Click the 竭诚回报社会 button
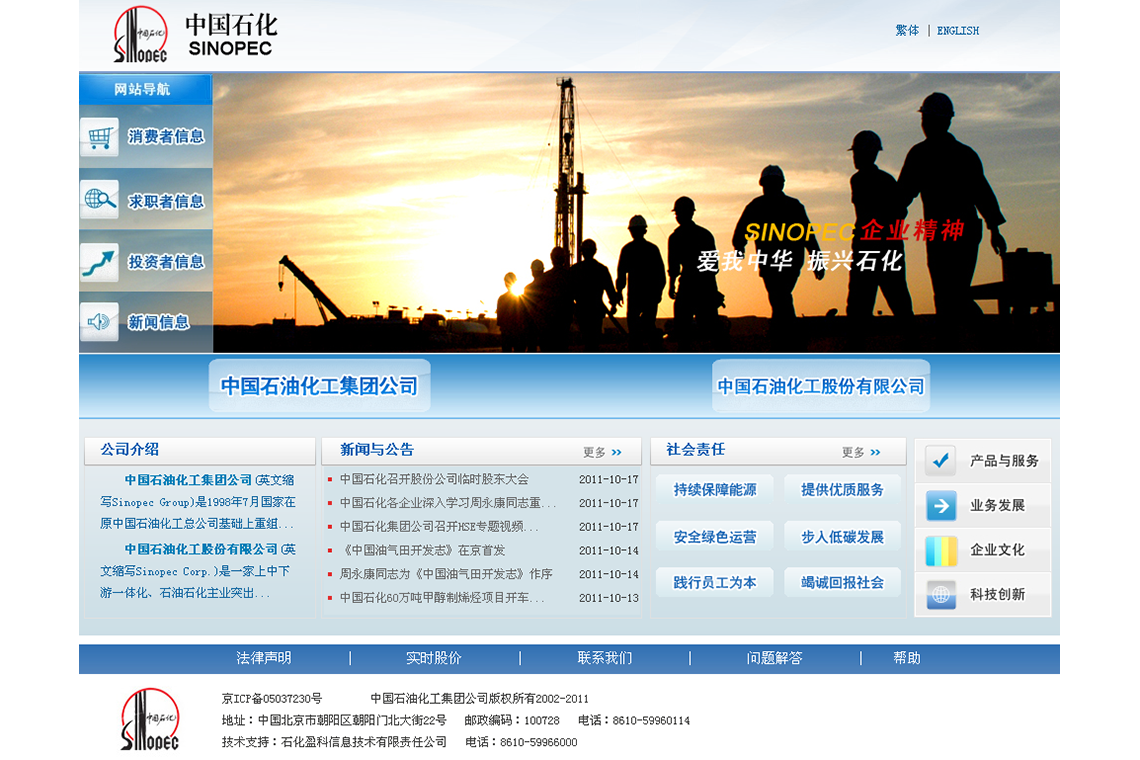This screenshot has width=1140, height=760. (843, 583)
